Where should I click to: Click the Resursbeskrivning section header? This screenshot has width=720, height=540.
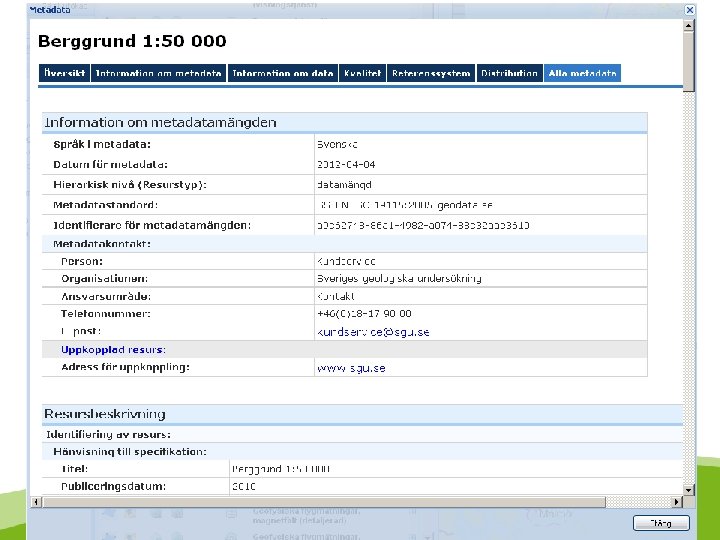point(362,414)
